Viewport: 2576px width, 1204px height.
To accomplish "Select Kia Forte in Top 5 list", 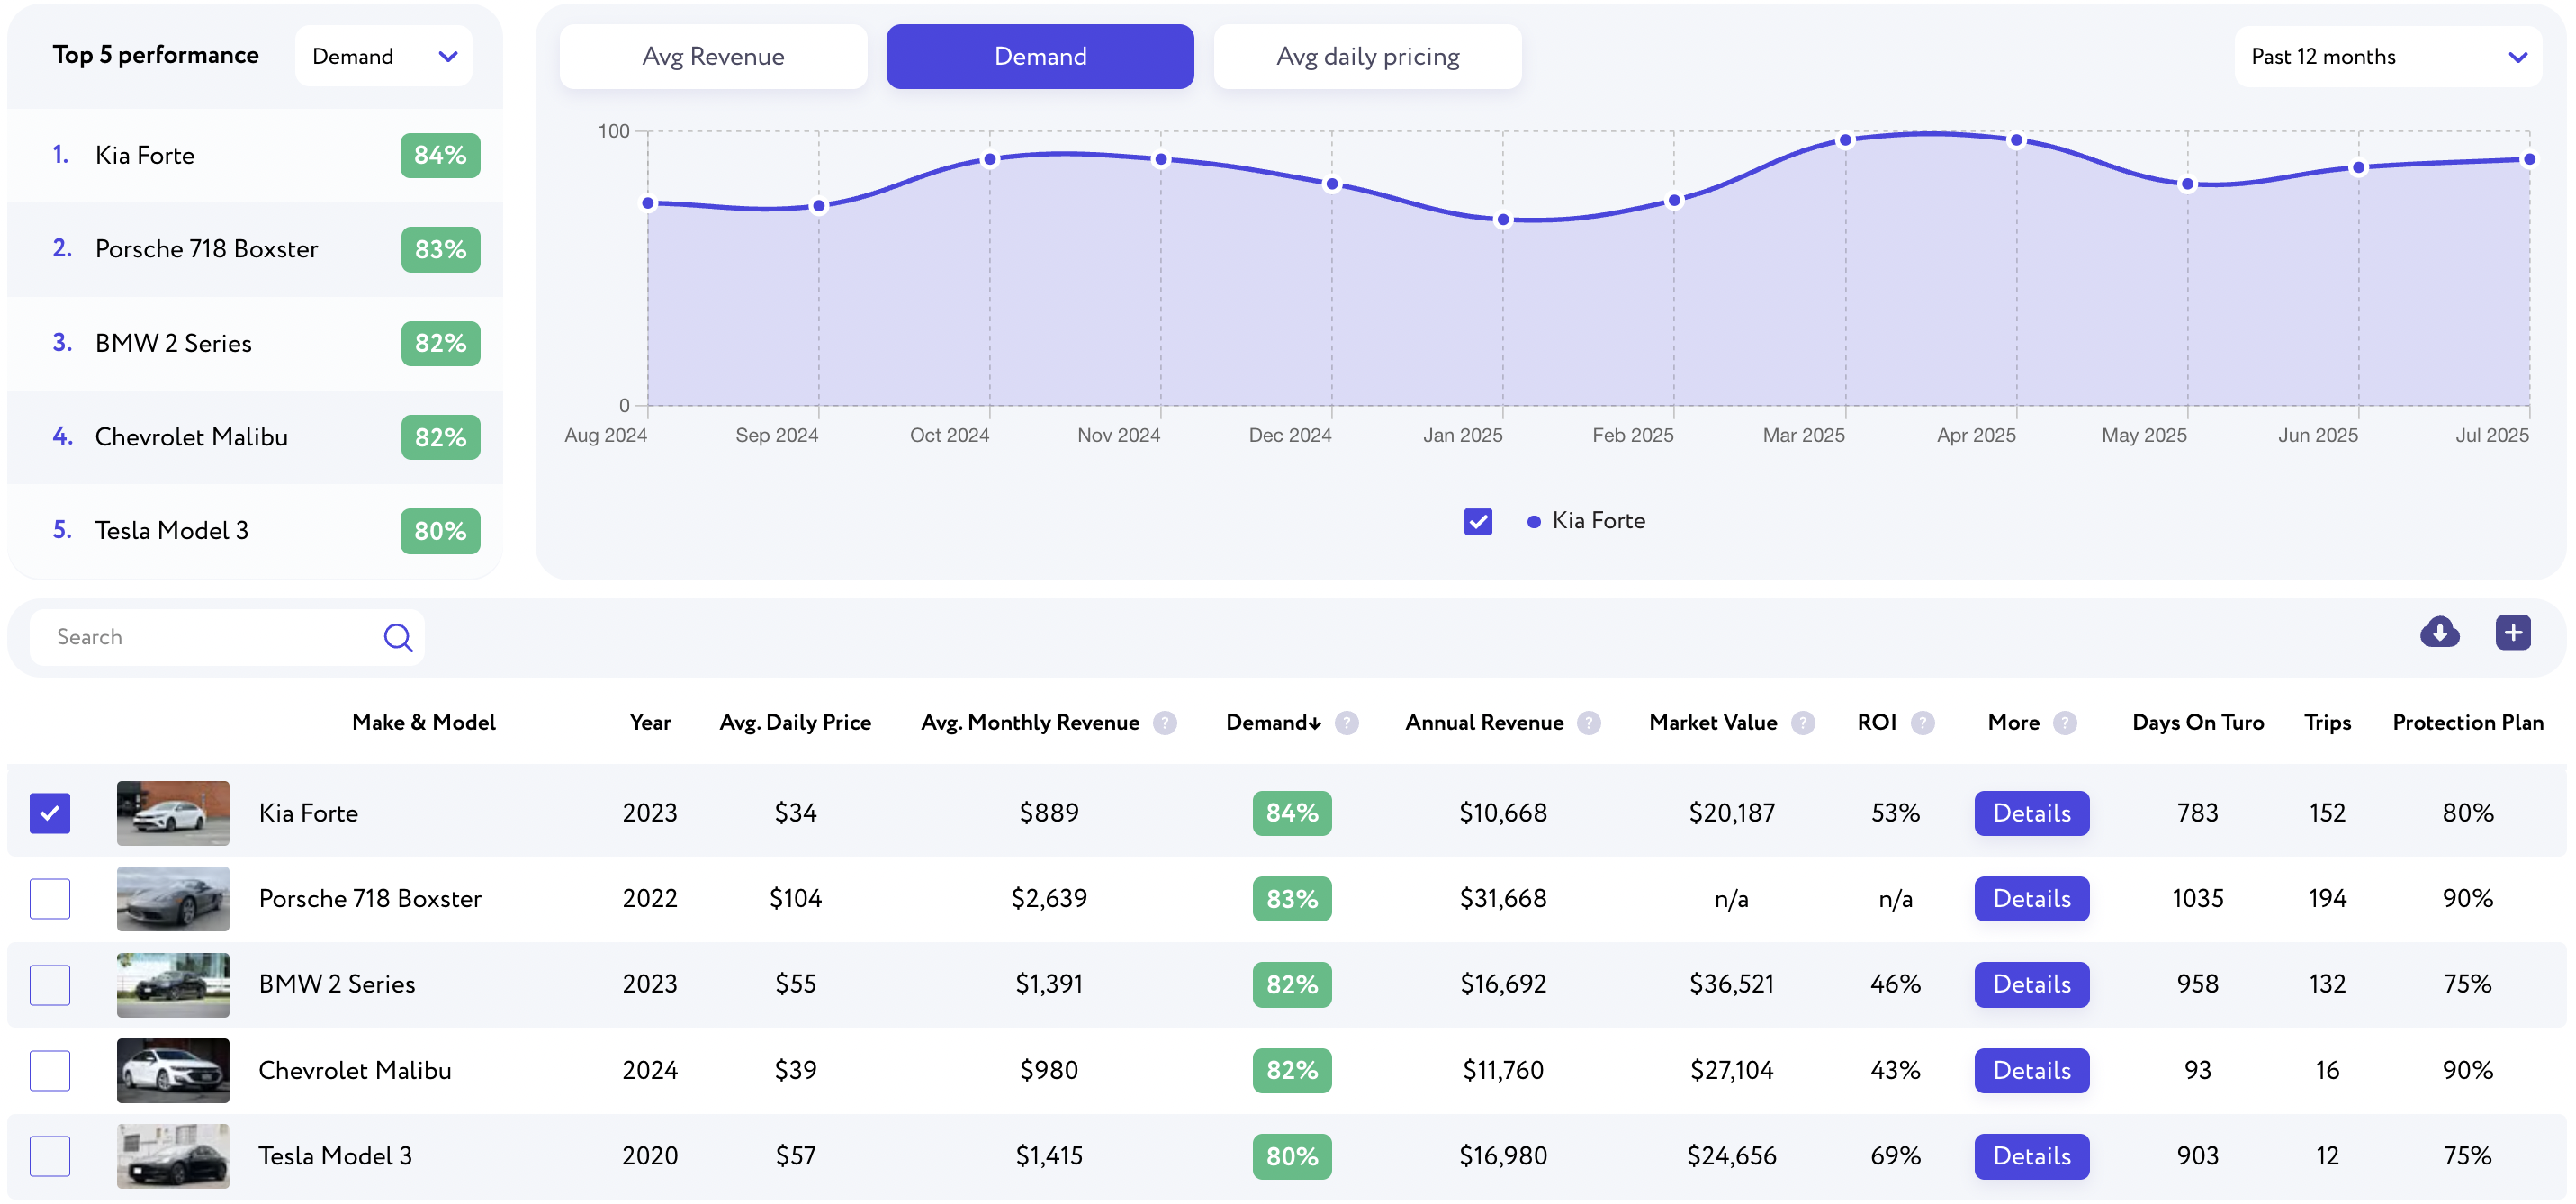I will (255, 155).
